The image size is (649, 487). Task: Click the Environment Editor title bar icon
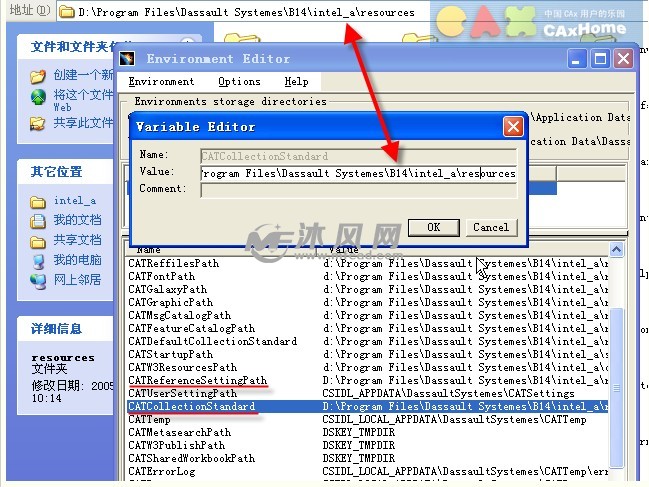point(128,58)
